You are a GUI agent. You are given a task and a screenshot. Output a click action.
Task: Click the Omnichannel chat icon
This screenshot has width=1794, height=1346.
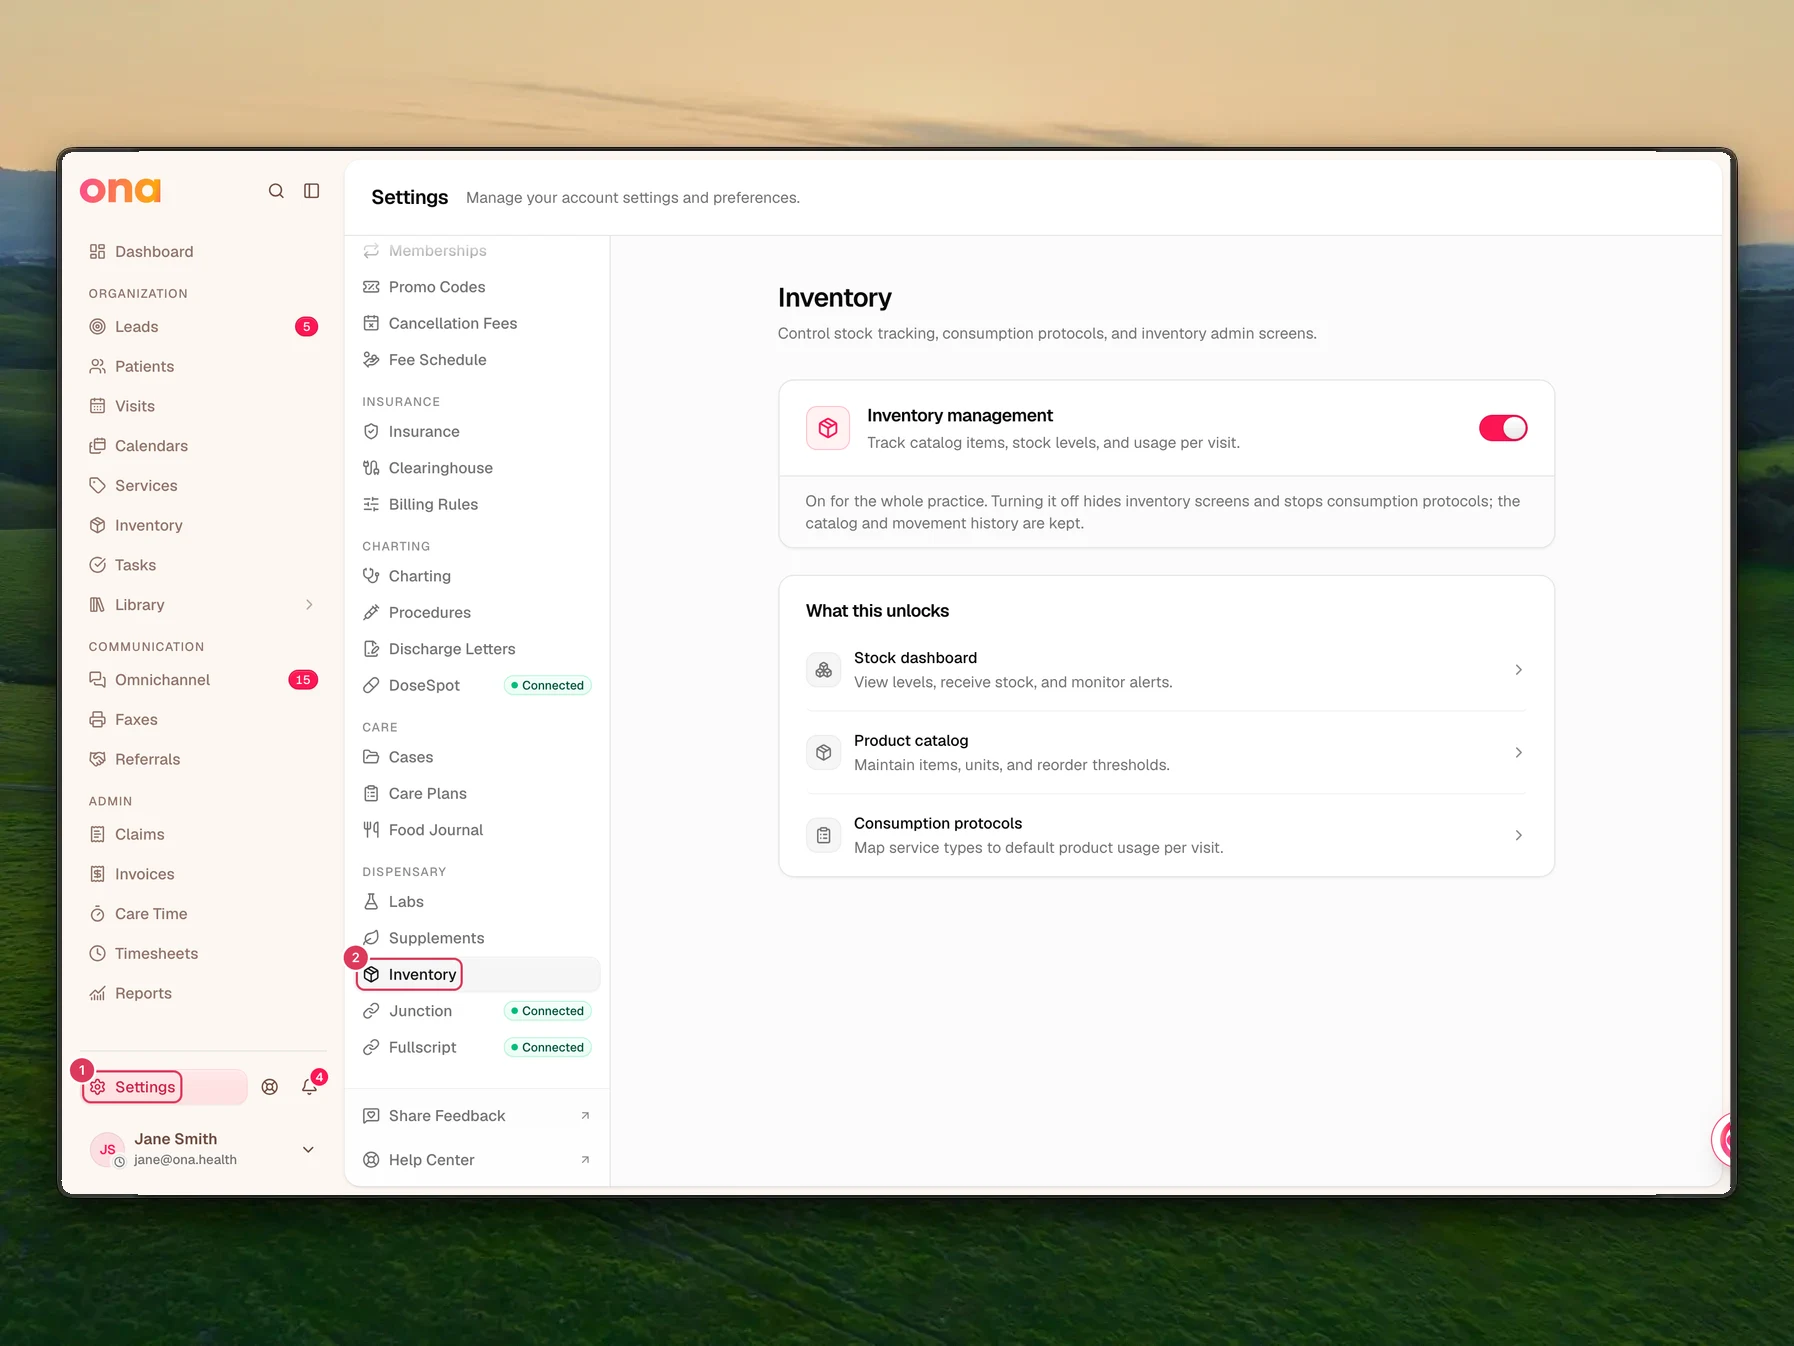click(x=97, y=680)
